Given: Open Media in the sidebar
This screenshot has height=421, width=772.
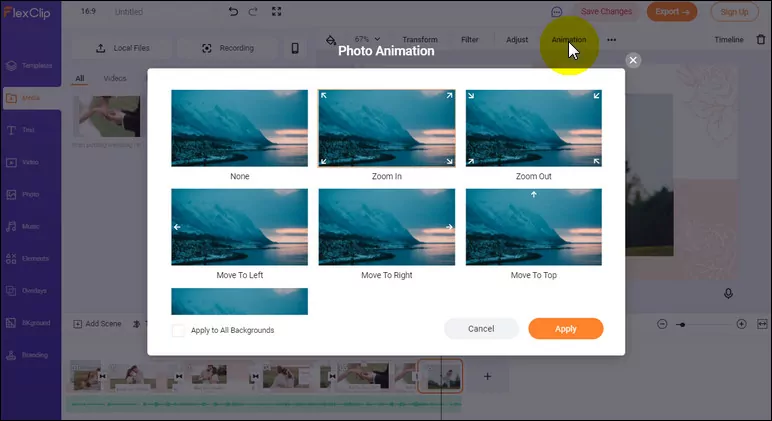Looking at the screenshot, I should (x=31, y=98).
